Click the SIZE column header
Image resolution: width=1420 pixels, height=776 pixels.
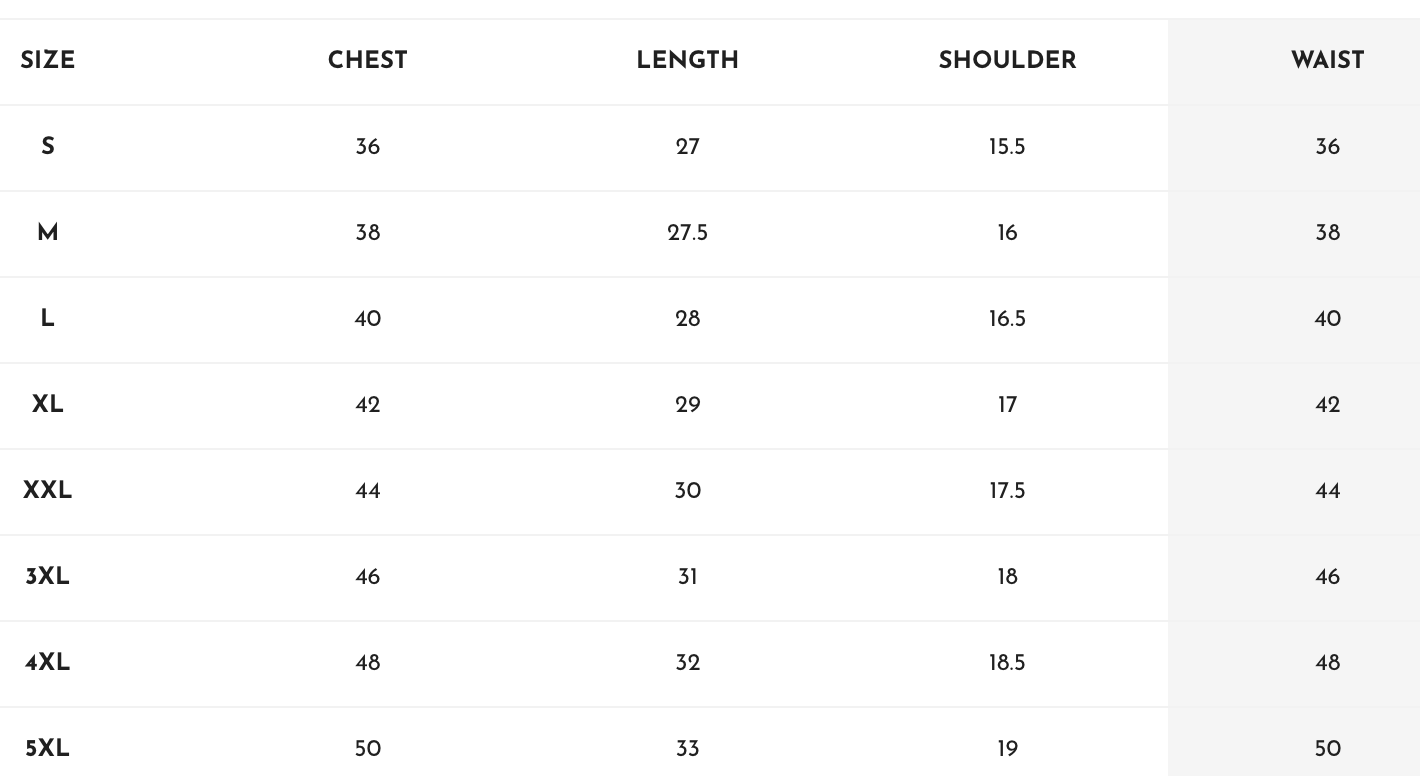point(47,60)
